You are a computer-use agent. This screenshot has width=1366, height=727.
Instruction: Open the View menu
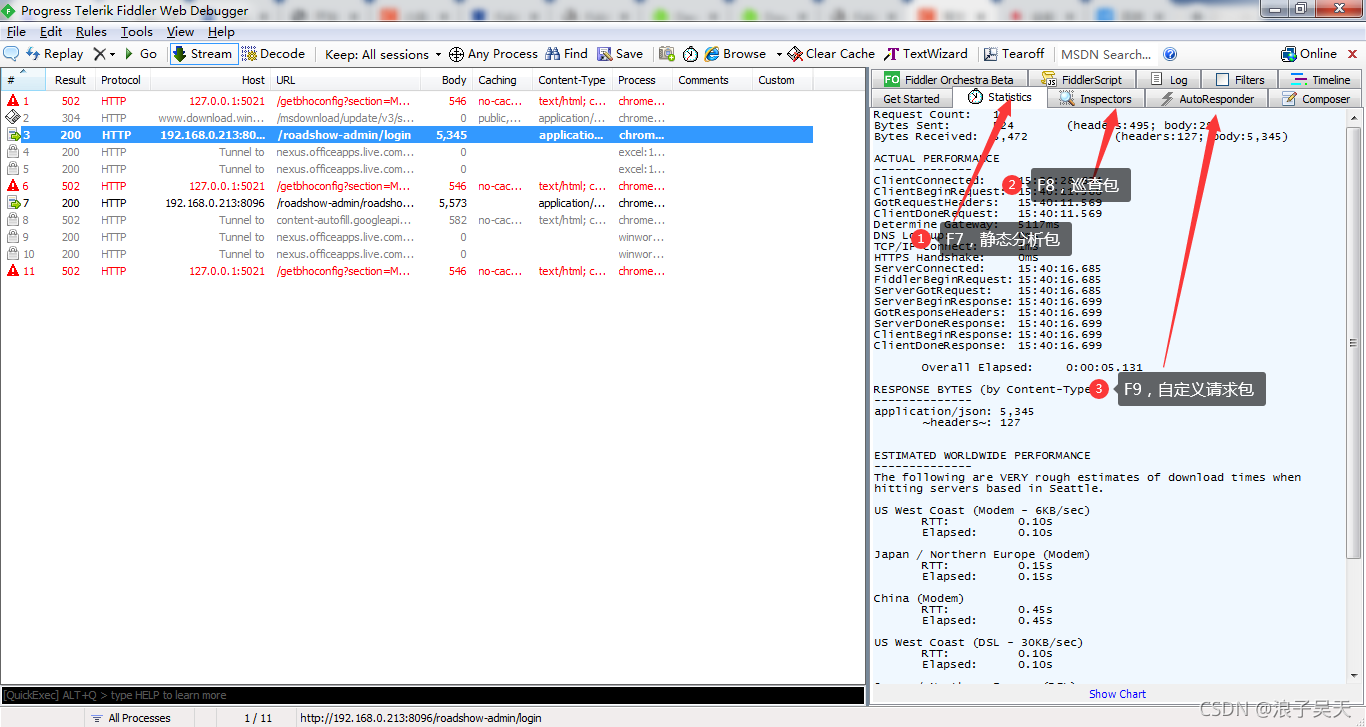click(x=180, y=32)
